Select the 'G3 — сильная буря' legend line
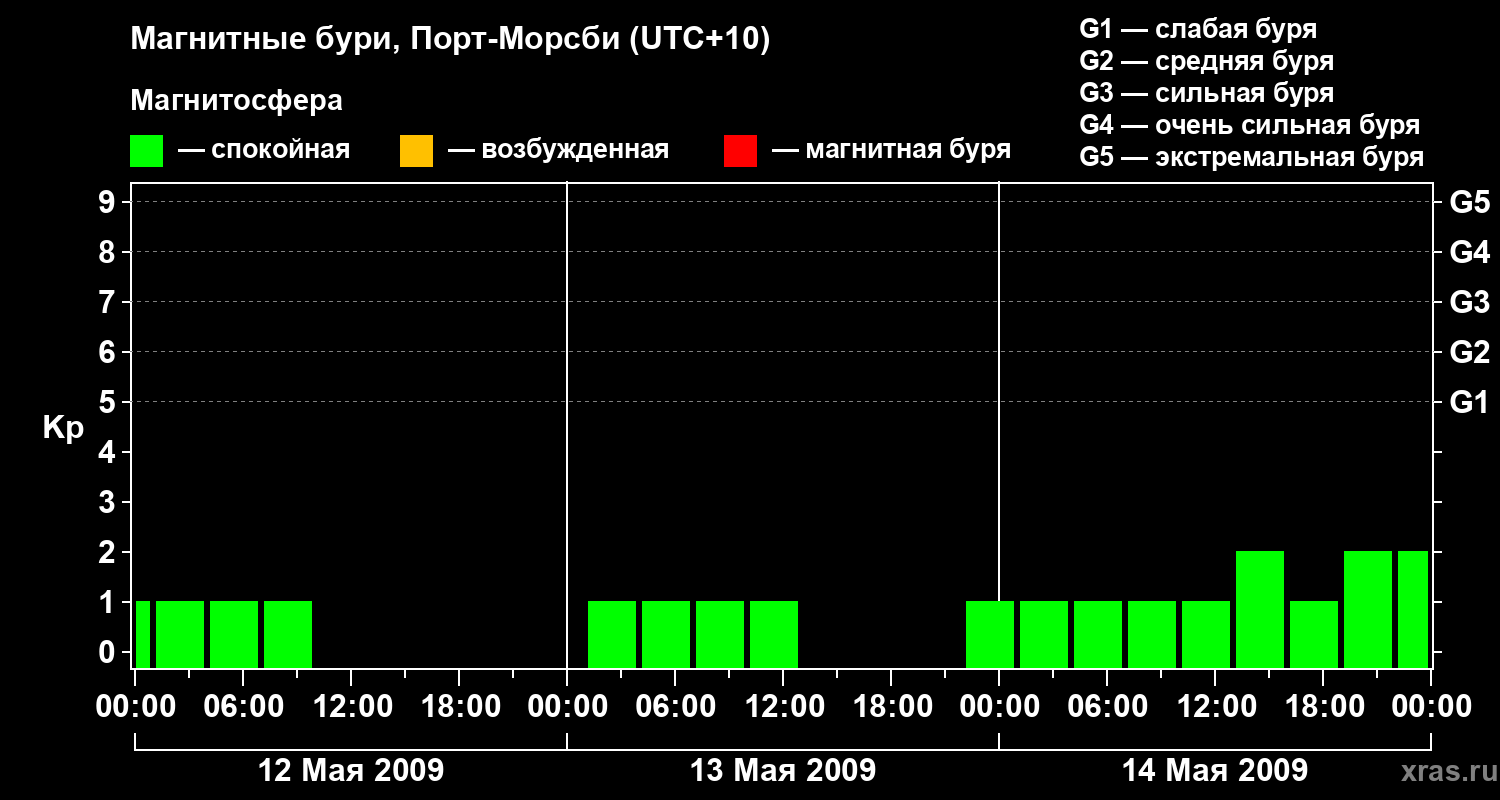 (1207, 93)
